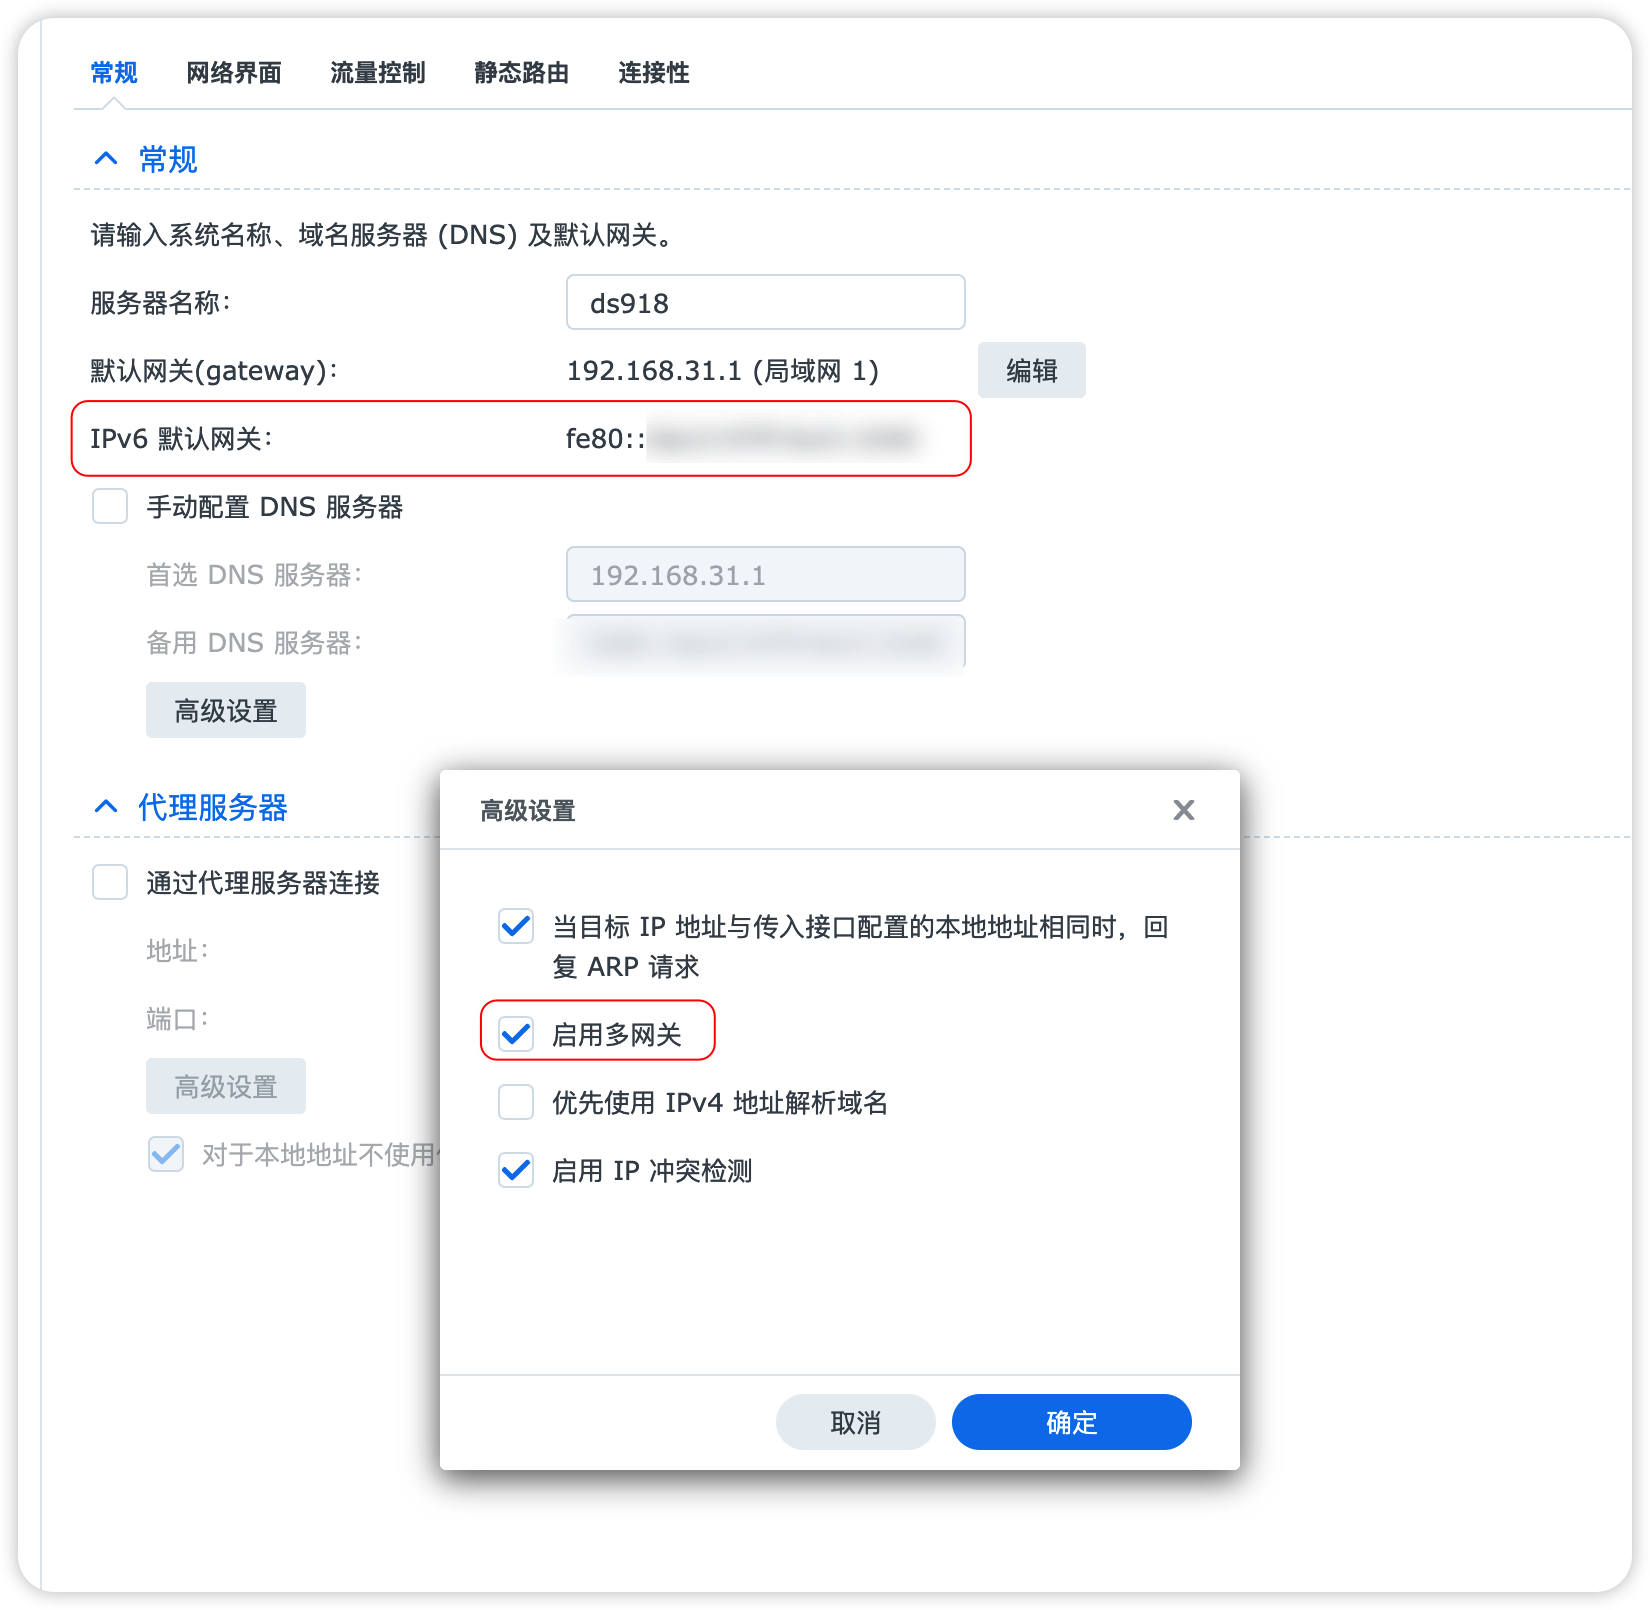Viewport: 1650px width, 1610px height.
Task: Uncheck the ARP 请求 reply option
Action: tap(516, 927)
